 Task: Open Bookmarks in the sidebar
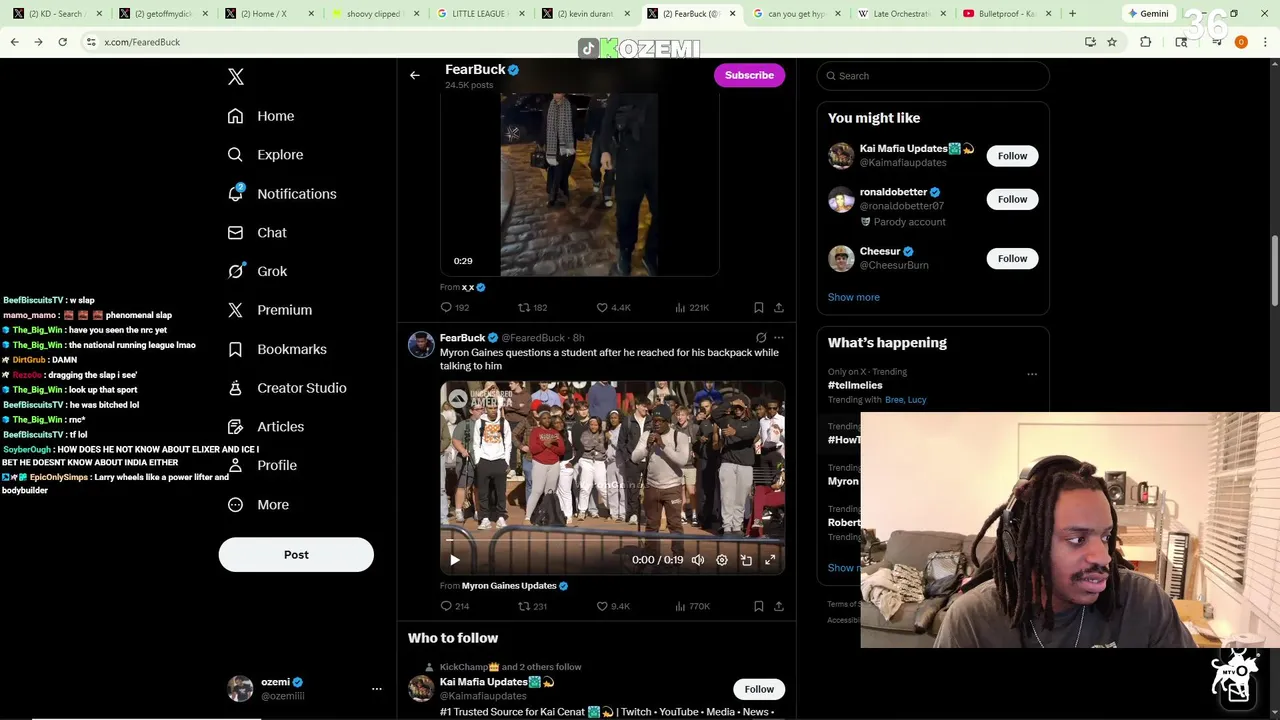coord(277,349)
